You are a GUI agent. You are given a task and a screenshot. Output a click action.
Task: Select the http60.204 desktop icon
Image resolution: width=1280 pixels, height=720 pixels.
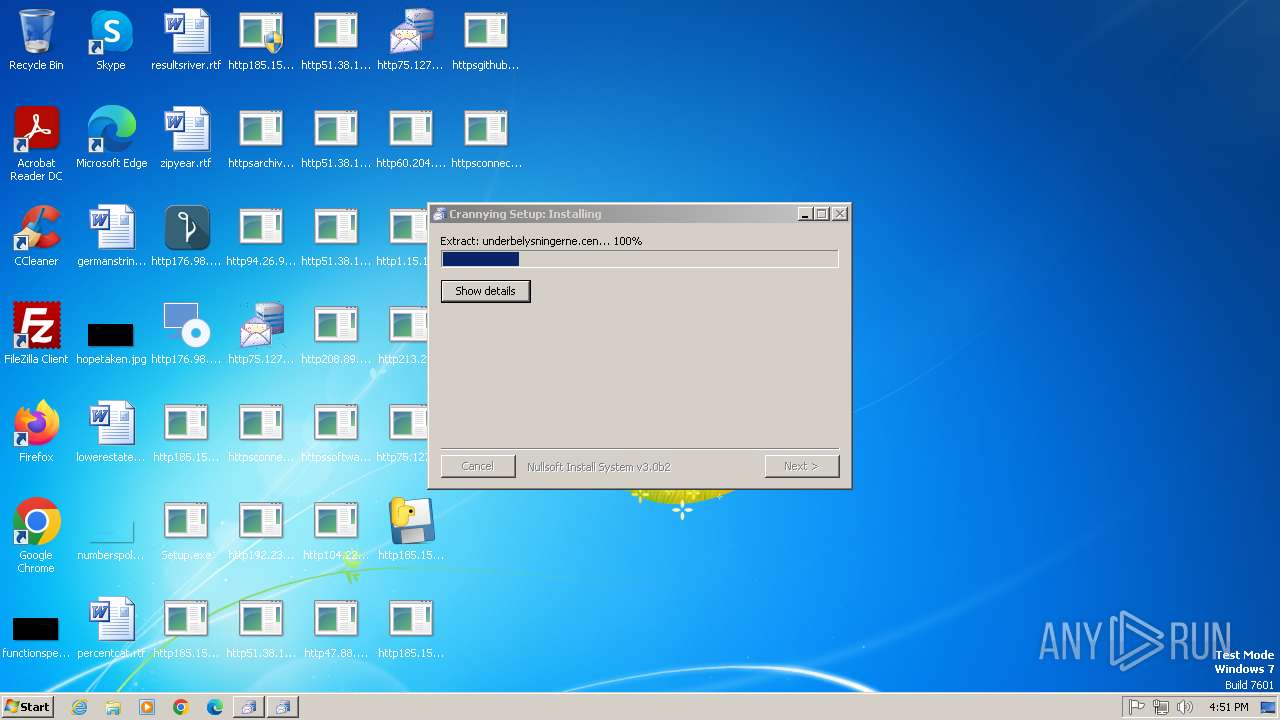pos(411,139)
